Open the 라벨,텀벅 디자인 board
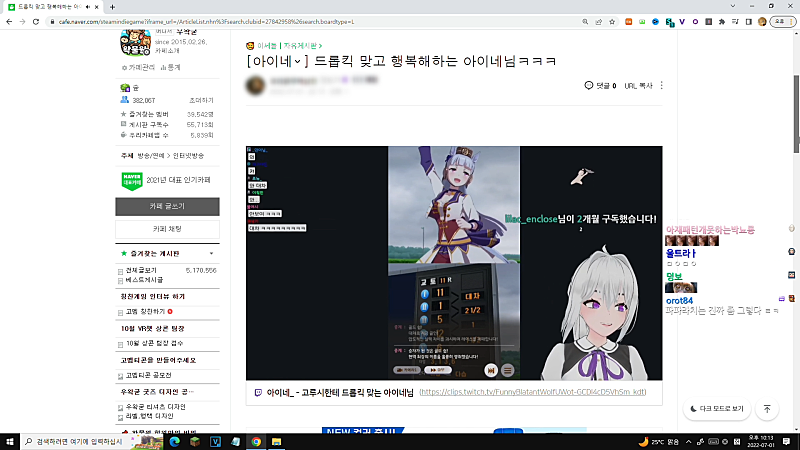The width and height of the screenshot is (800, 450). click(x=149, y=416)
